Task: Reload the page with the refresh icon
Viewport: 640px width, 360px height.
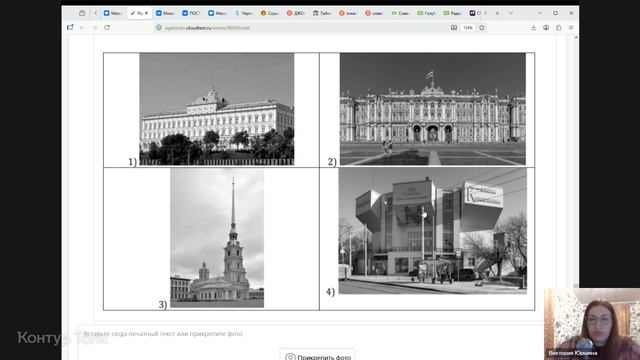Action: 107,27
